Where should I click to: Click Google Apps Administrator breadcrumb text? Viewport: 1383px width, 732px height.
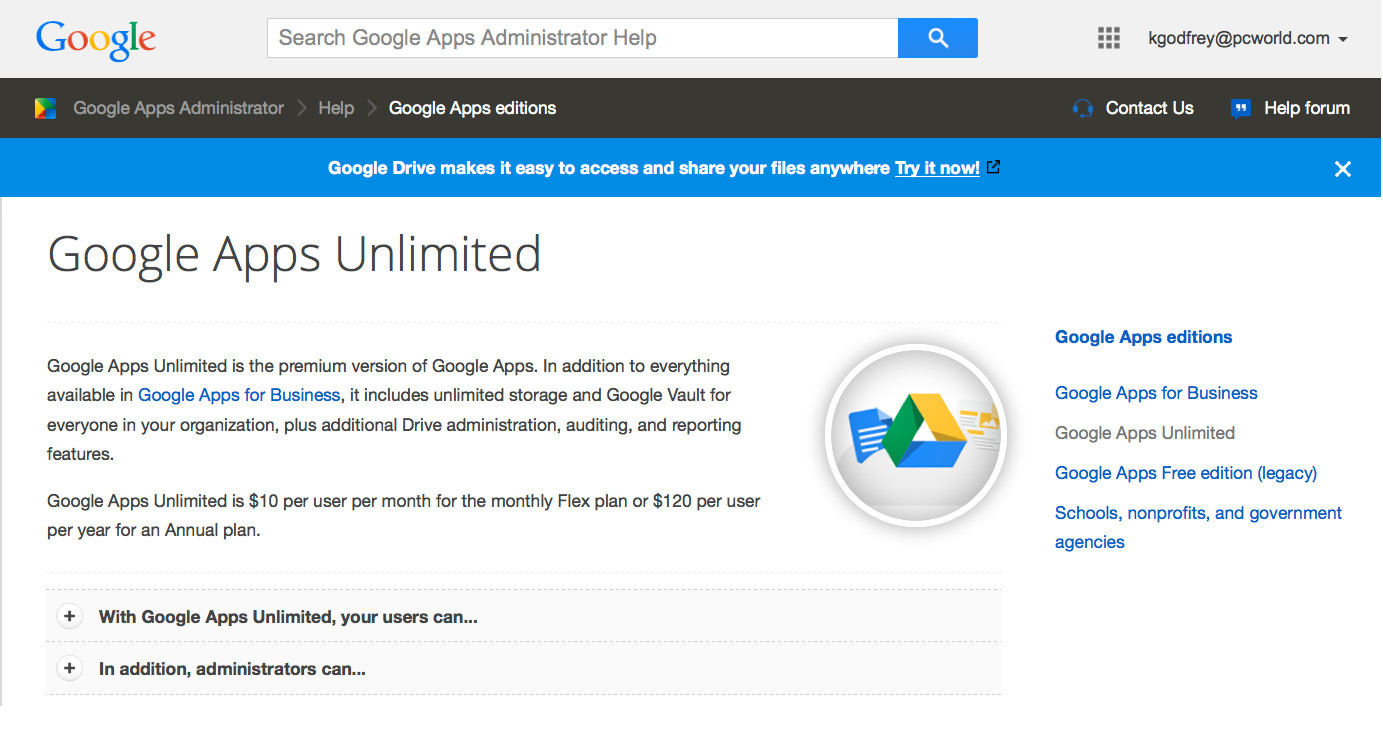(178, 108)
